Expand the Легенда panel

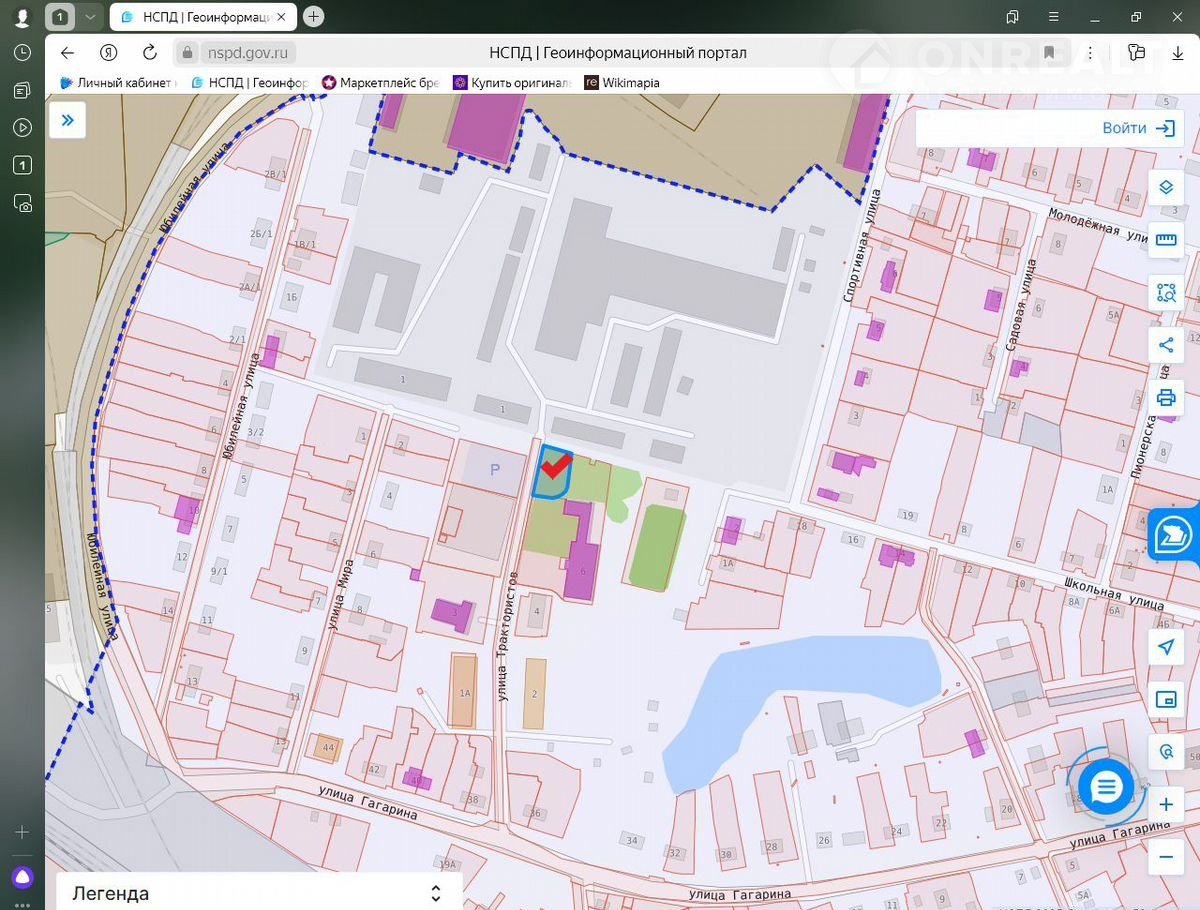[x=435, y=893]
